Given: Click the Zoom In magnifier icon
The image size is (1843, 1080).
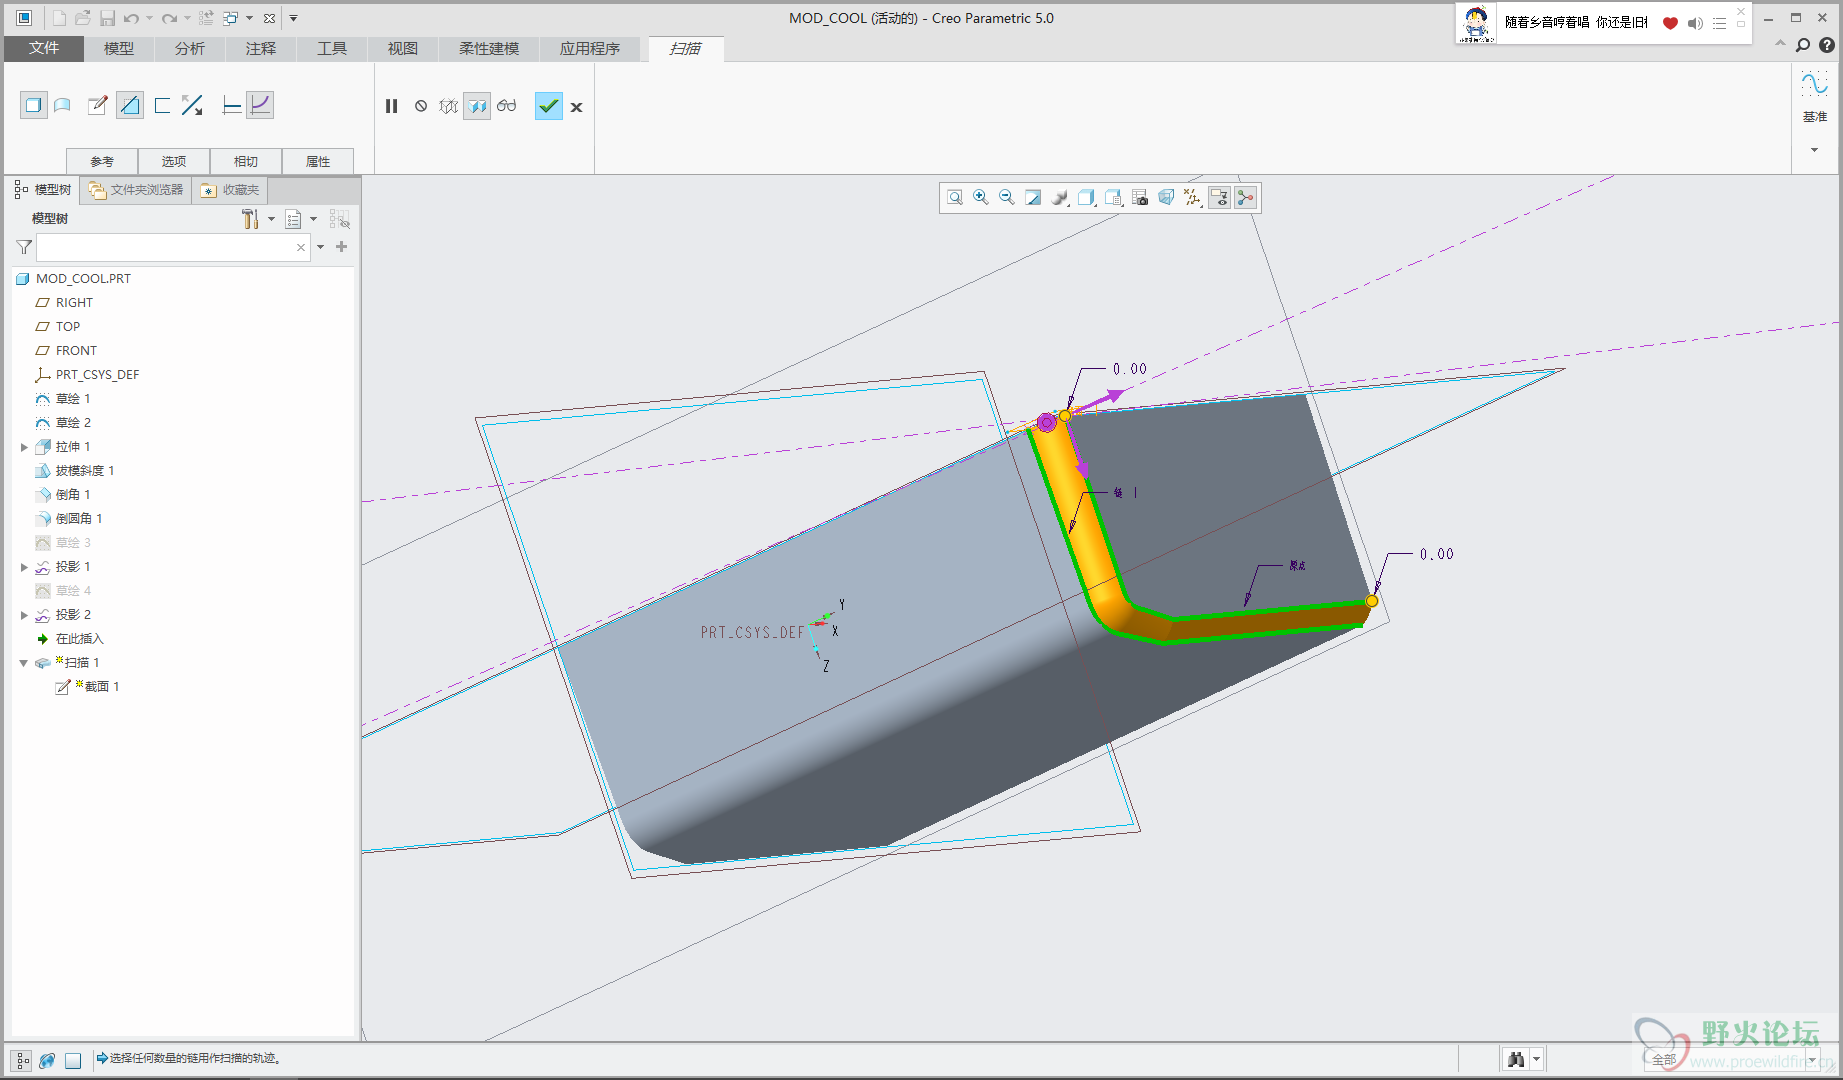Looking at the screenshot, I should coord(981,198).
